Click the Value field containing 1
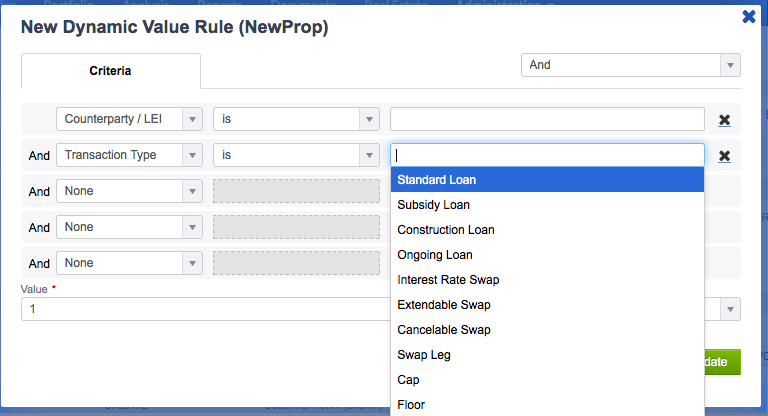The image size is (768, 416). (206, 309)
